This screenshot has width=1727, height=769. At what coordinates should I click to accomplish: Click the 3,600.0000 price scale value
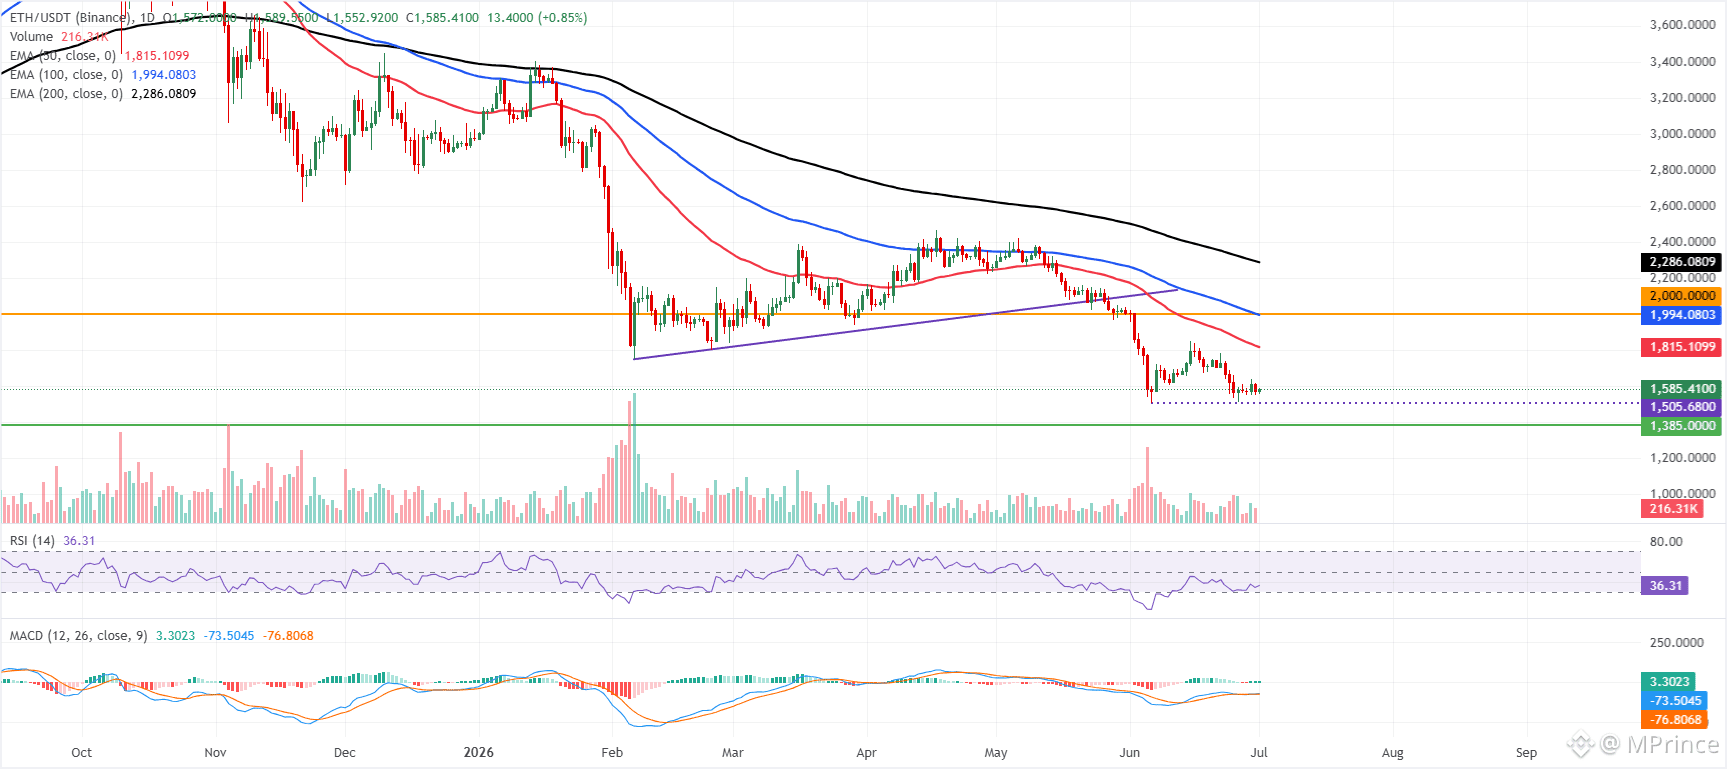pyautogui.click(x=1683, y=25)
